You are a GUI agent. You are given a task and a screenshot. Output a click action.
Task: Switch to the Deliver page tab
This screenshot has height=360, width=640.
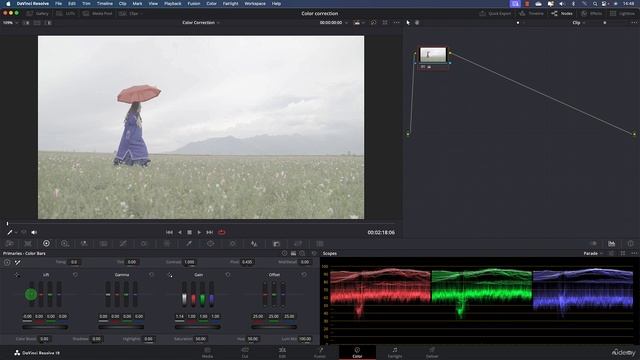432,352
